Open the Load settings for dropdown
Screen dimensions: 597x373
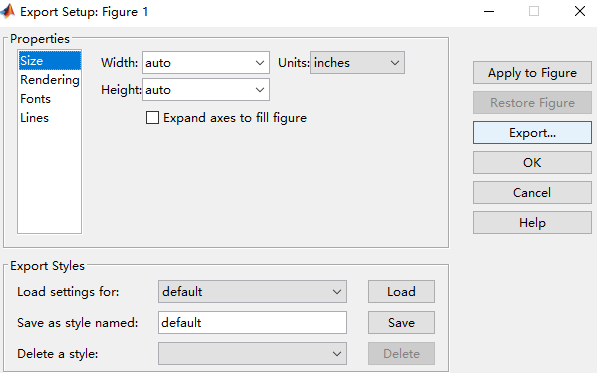252,292
